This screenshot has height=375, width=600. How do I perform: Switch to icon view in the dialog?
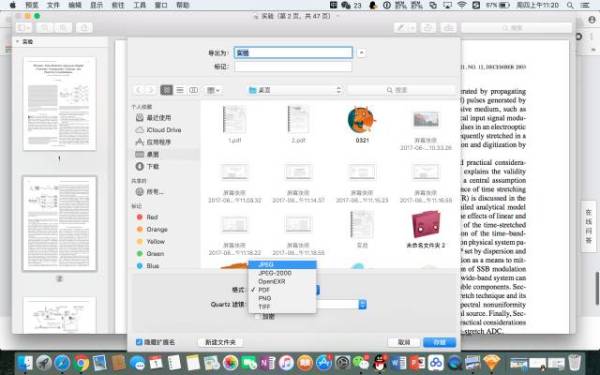tap(166, 90)
